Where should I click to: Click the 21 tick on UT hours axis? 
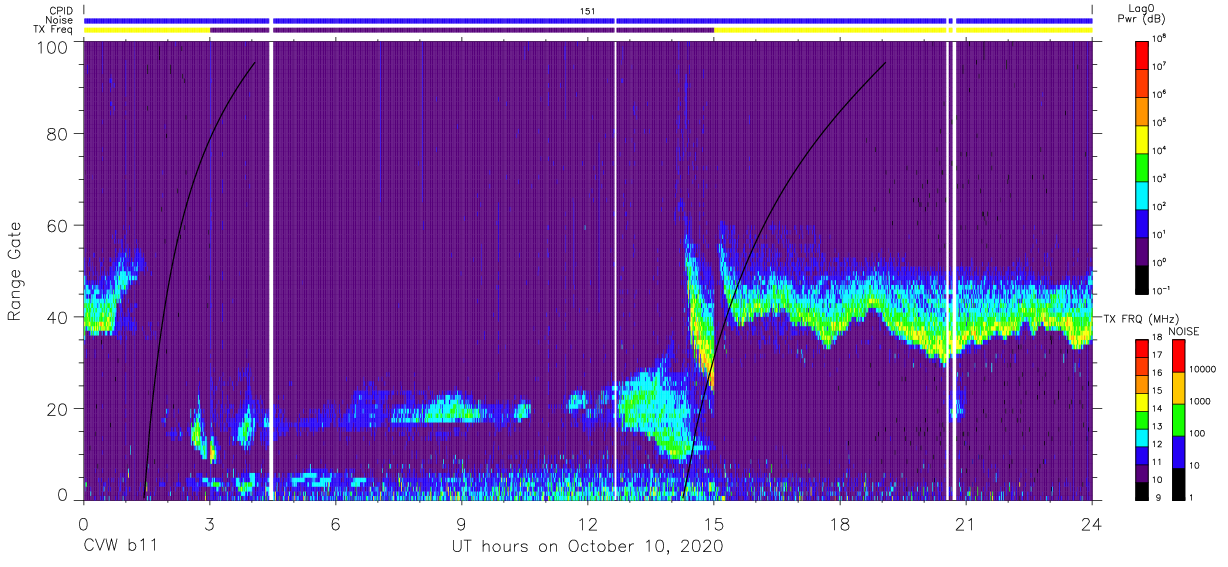click(x=965, y=523)
